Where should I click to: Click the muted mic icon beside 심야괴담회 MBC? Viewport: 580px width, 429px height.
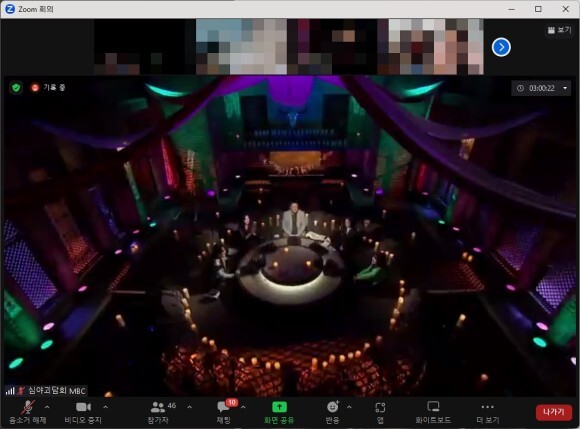pyautogui.click(x=21, y=391)
